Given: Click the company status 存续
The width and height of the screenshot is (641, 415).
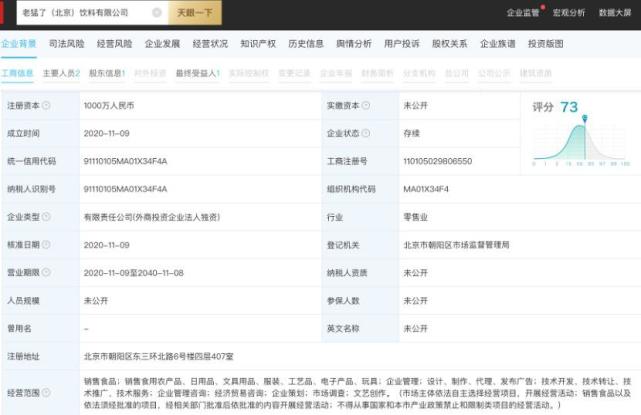Looking at the screenshot, I should (x=411, y=133).
